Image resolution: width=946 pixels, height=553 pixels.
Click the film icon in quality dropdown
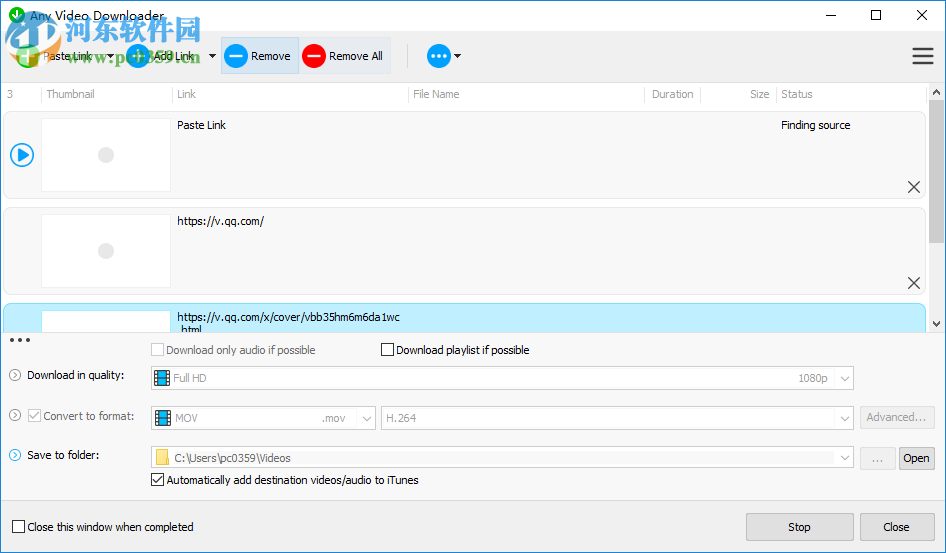tap(162, 378)
